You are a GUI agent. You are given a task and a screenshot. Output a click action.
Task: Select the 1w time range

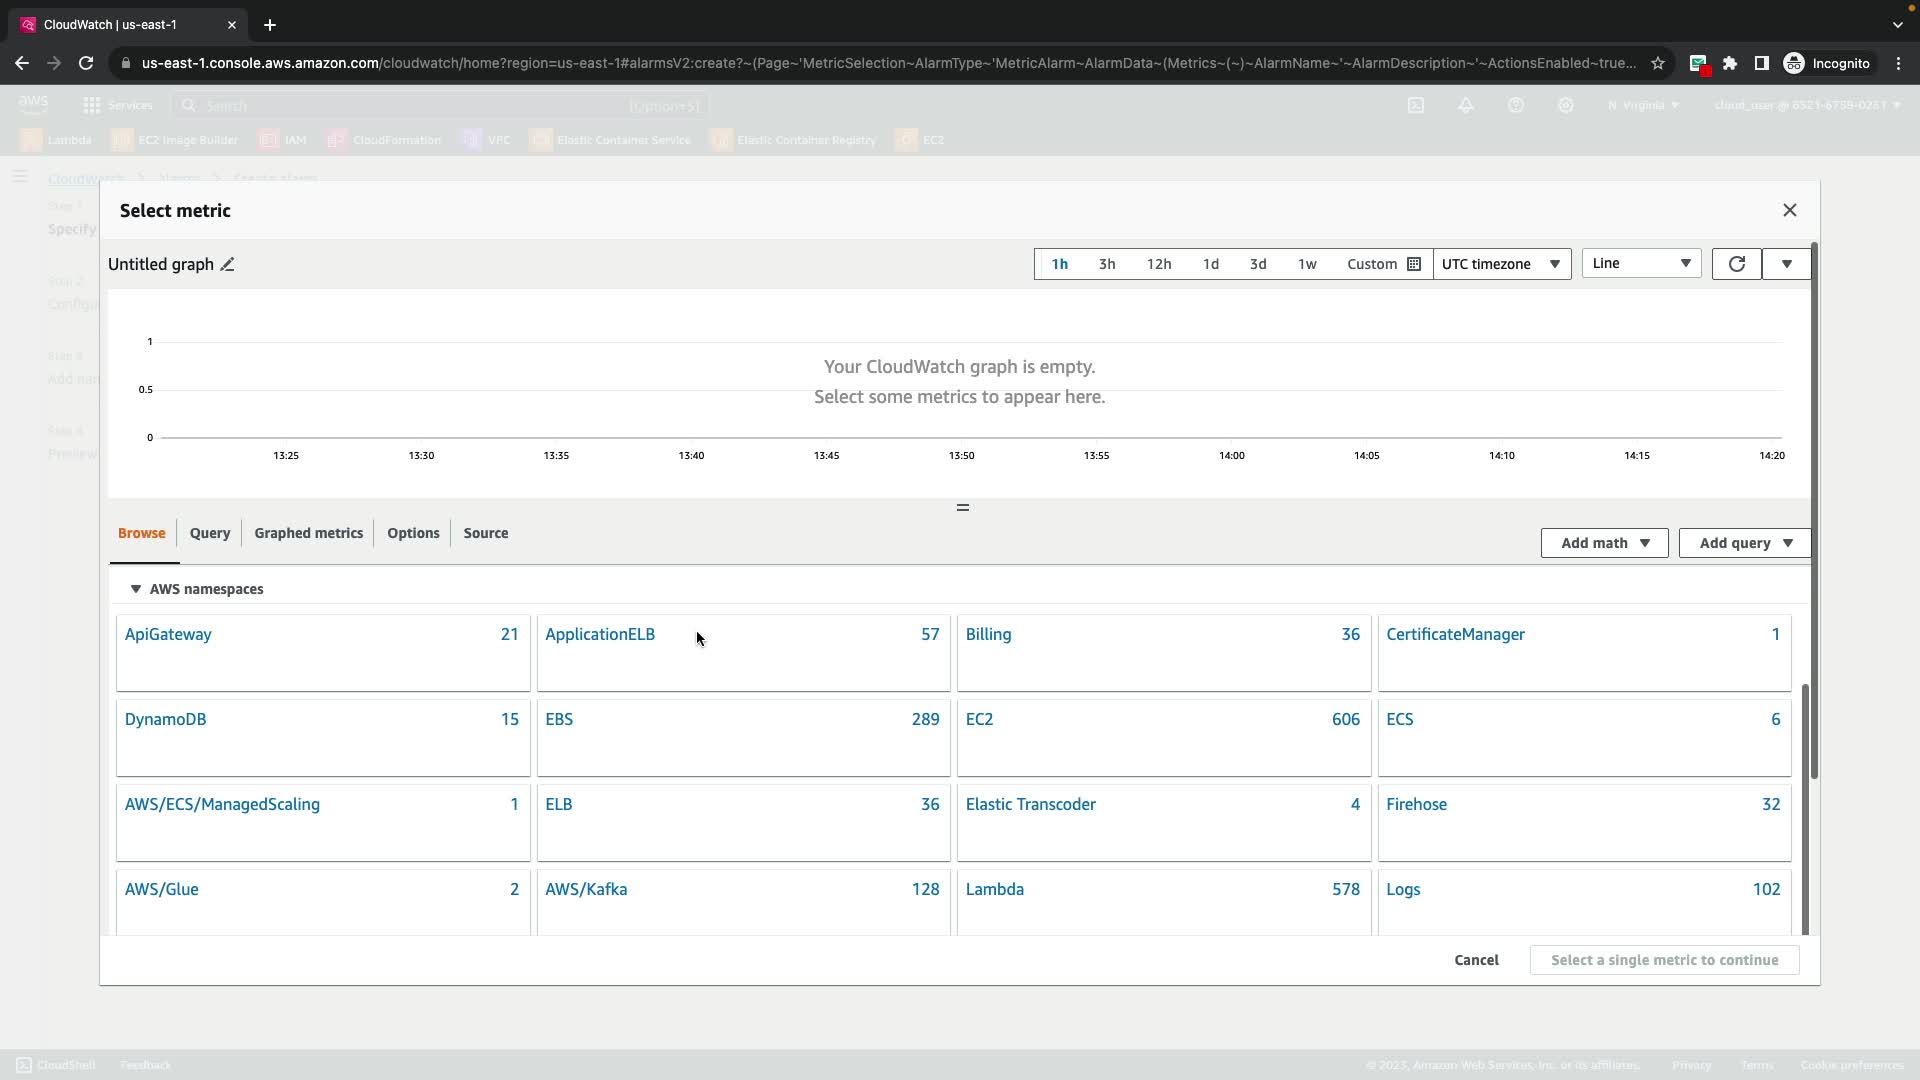pyautogui.click(x=1306, y=264)
